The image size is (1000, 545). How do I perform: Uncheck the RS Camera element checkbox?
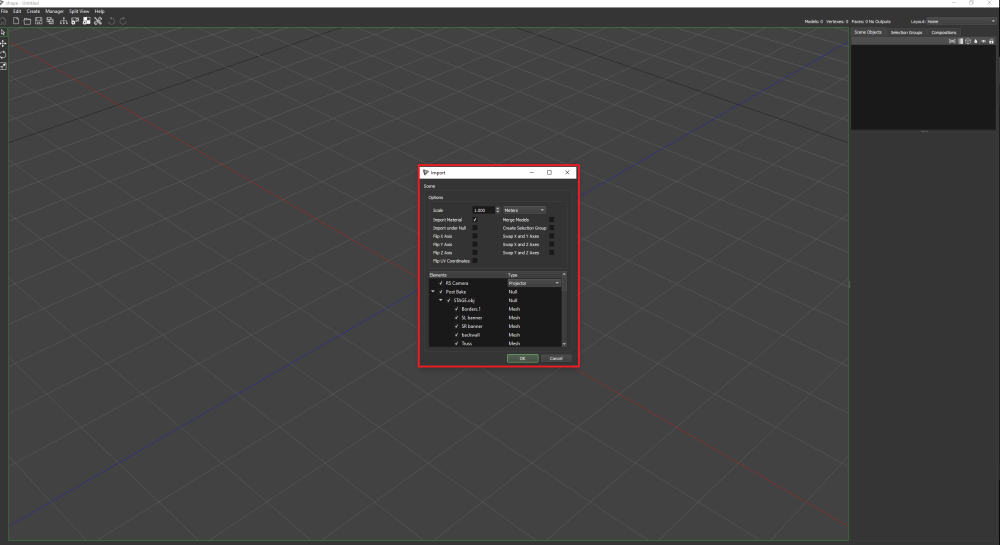tap(441, 283)
